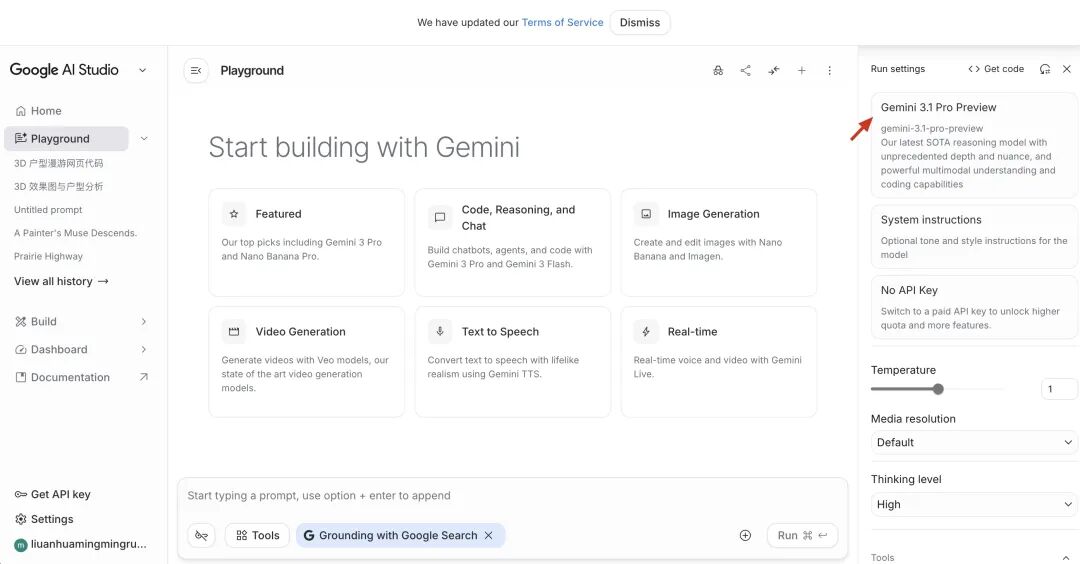Click the Google AI Studio logo text
The width and height of the screenshot is (1080, 564).
click(x=64, y=70)
